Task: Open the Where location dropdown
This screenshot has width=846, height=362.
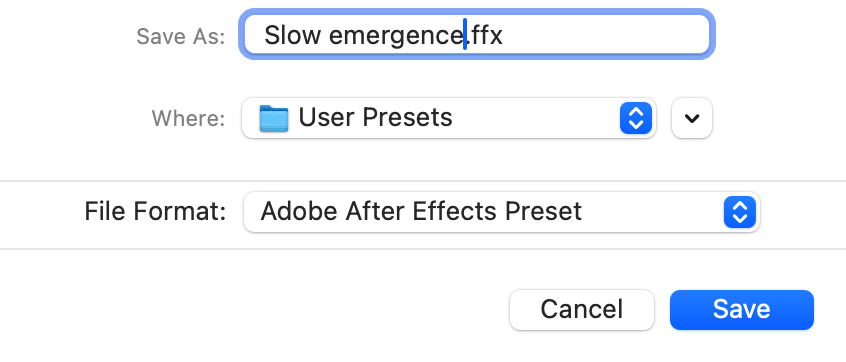Action: pos(449,118)
